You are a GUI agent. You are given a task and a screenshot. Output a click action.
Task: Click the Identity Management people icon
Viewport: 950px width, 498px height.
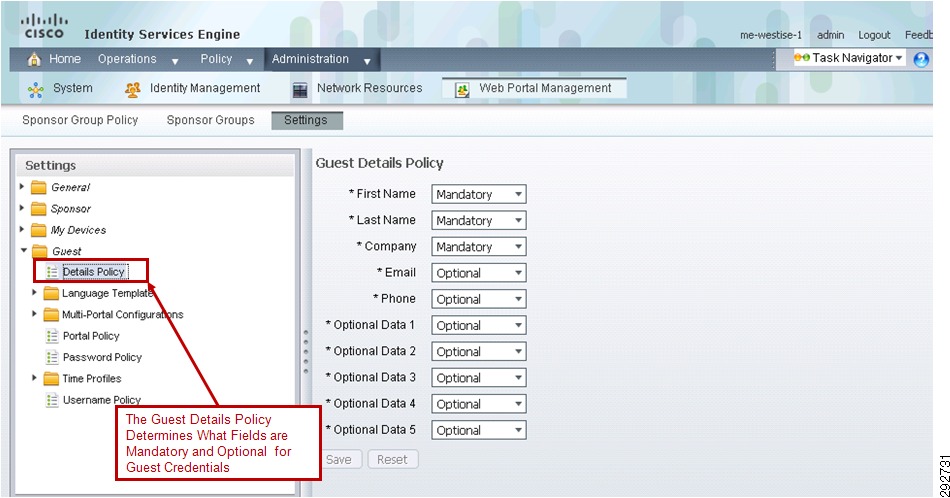133,90
